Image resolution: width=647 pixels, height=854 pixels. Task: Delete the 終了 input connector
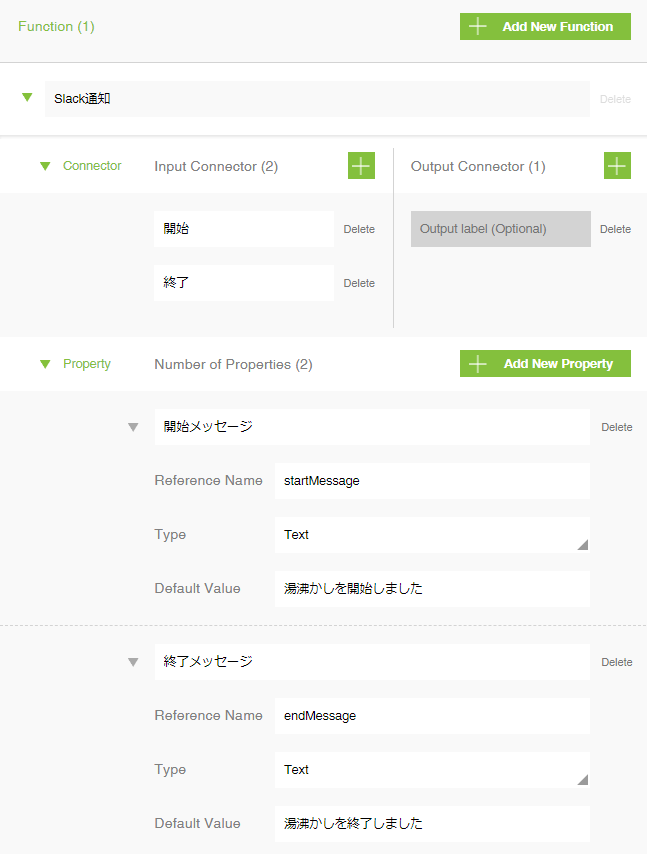[x=359, y=283]
